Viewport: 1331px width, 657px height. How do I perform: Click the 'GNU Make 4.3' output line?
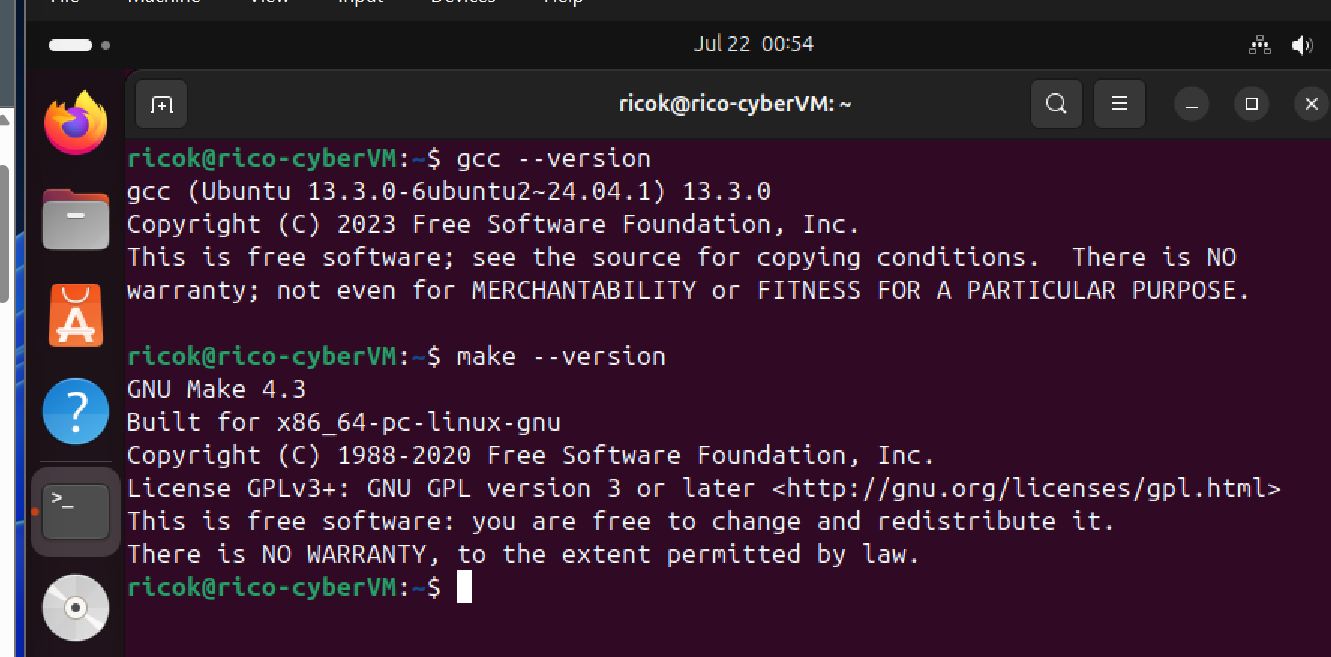click(217, 390)
